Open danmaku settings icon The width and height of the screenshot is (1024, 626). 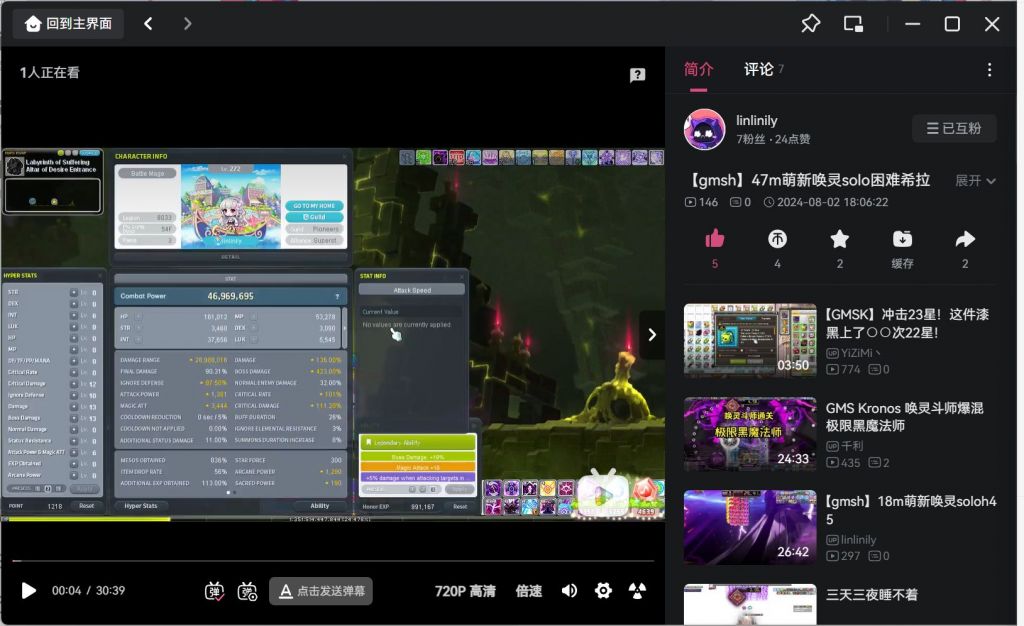(248, 591)
